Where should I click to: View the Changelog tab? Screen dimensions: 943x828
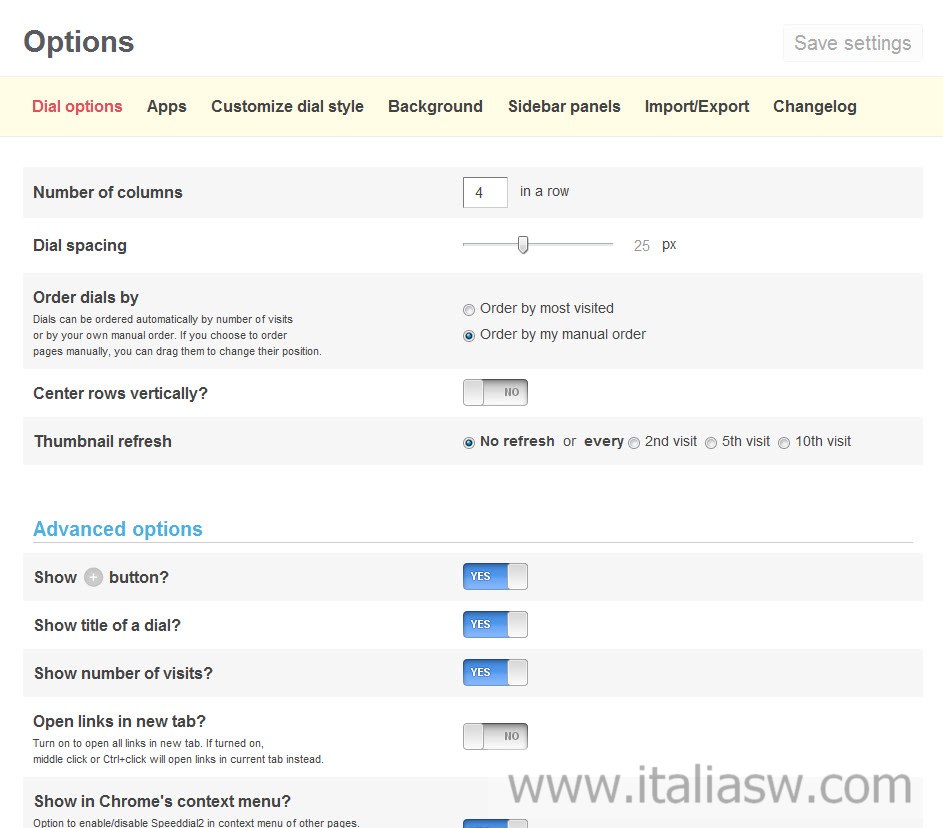pyautogui.click(x=814, y=106)
